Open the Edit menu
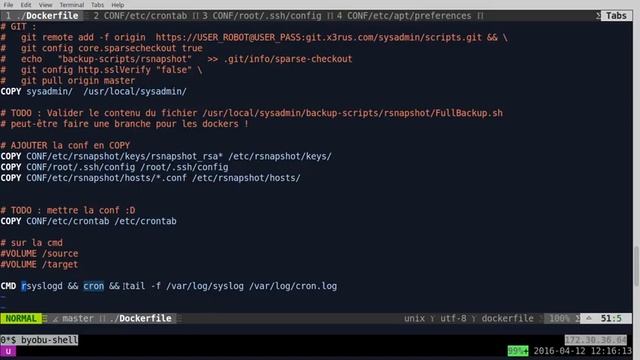 point(26,5)
